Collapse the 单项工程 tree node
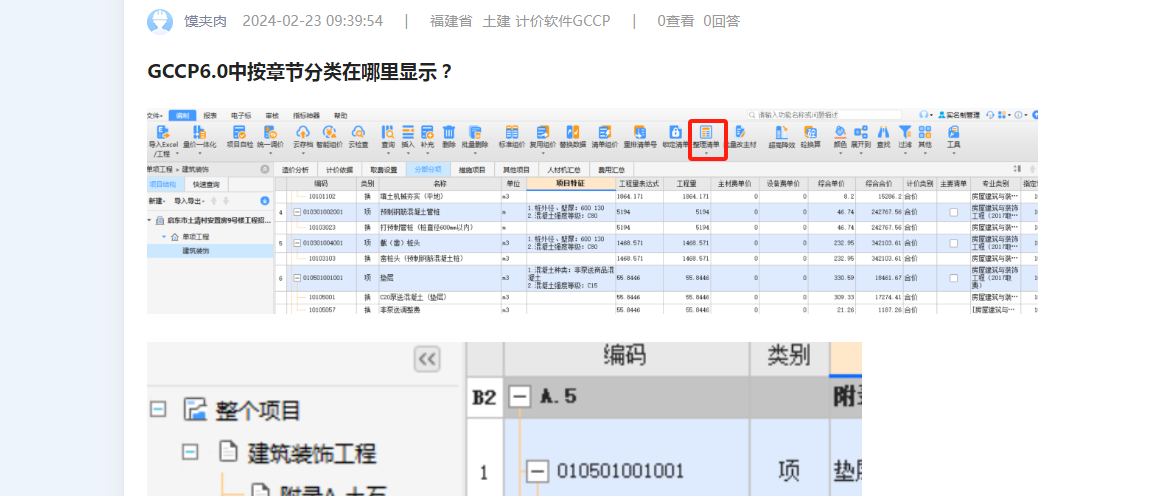1157x496 pixels. 165,237
